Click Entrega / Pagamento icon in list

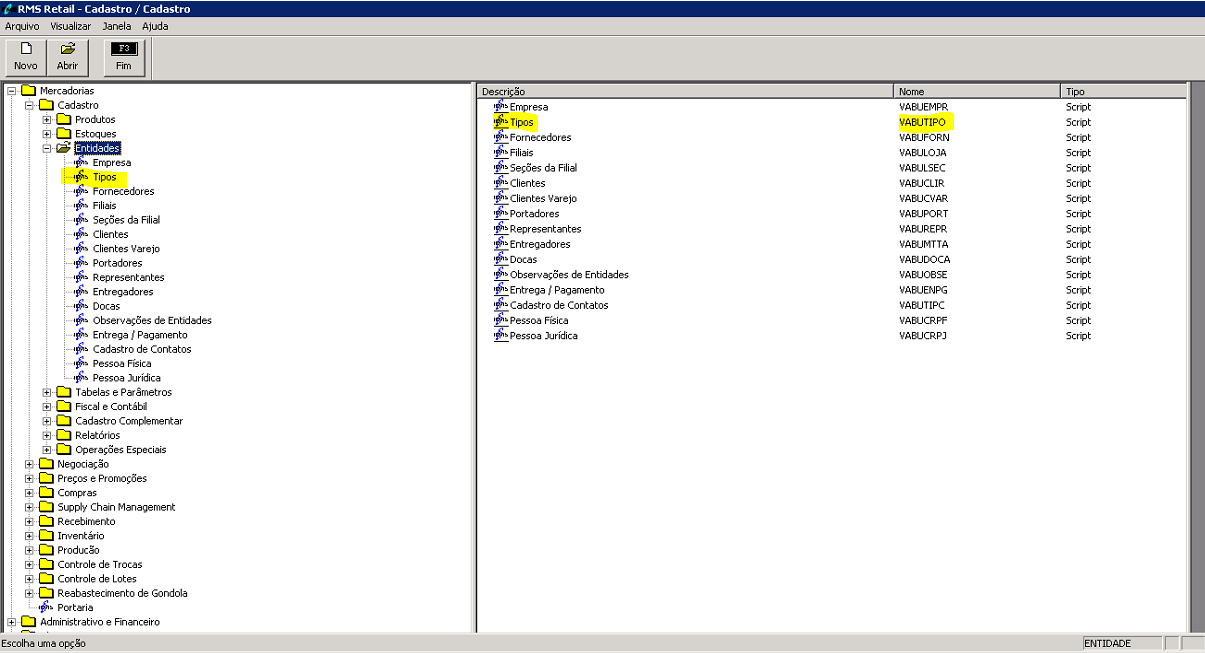501,289
